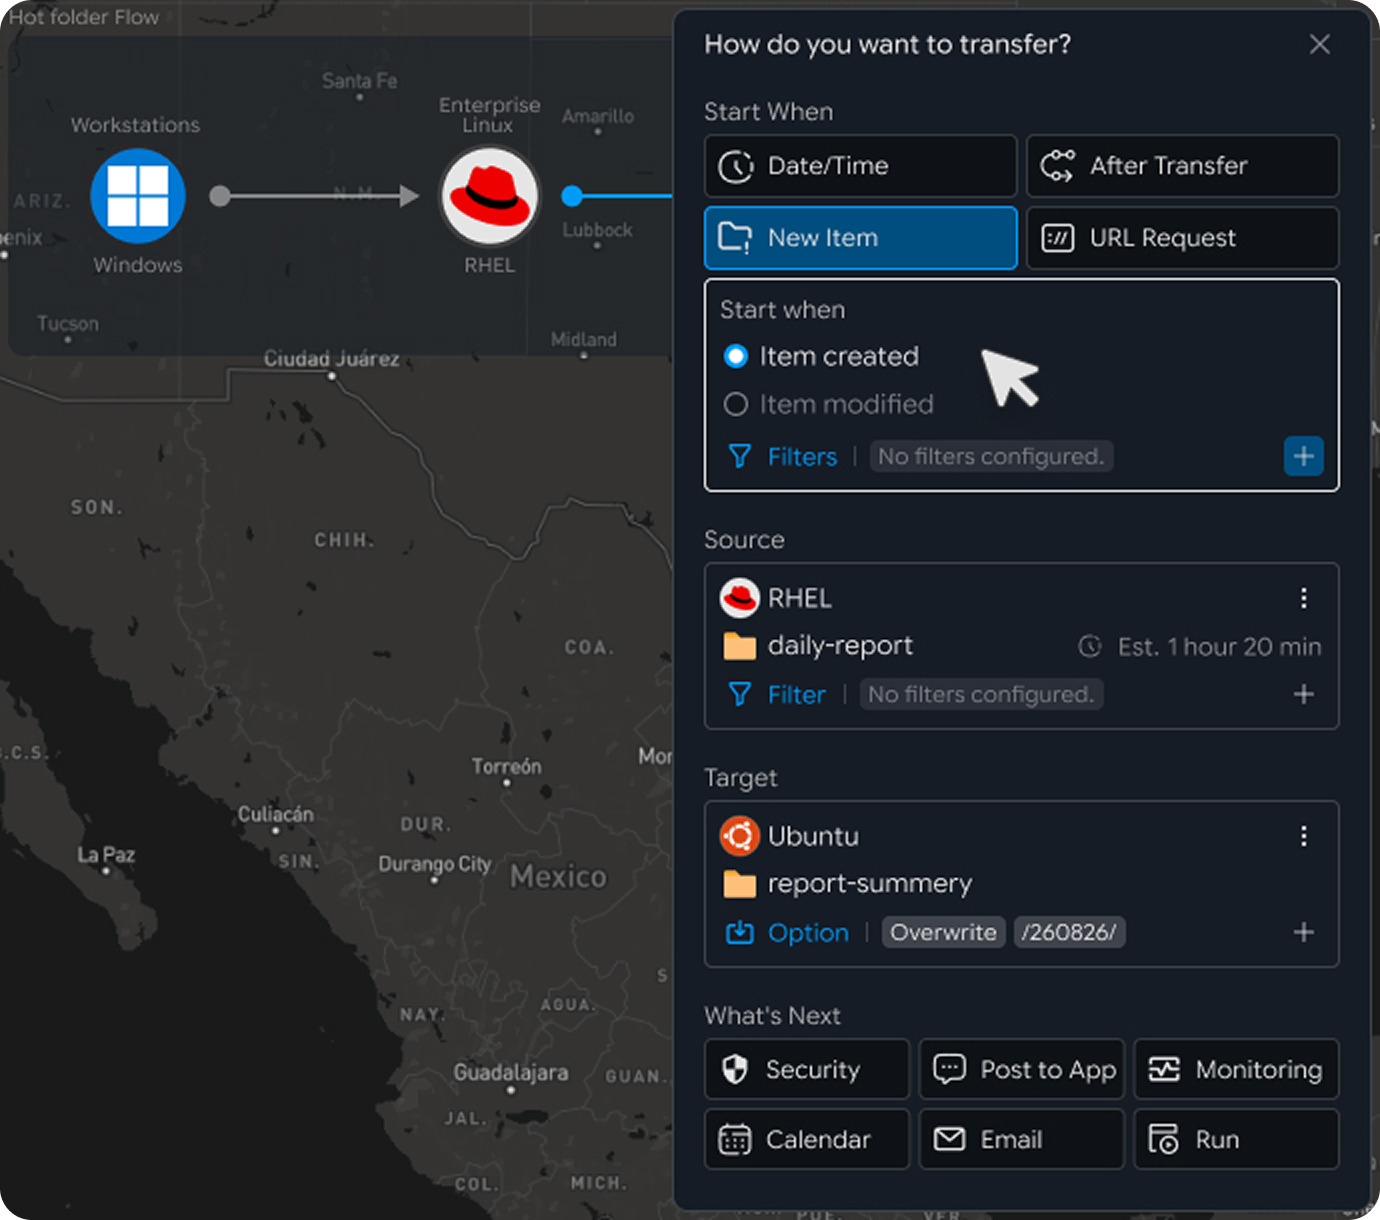This screenshot has height=1220, width=1380.
Task: Select the daily-report source folder name
Action: 840,646
